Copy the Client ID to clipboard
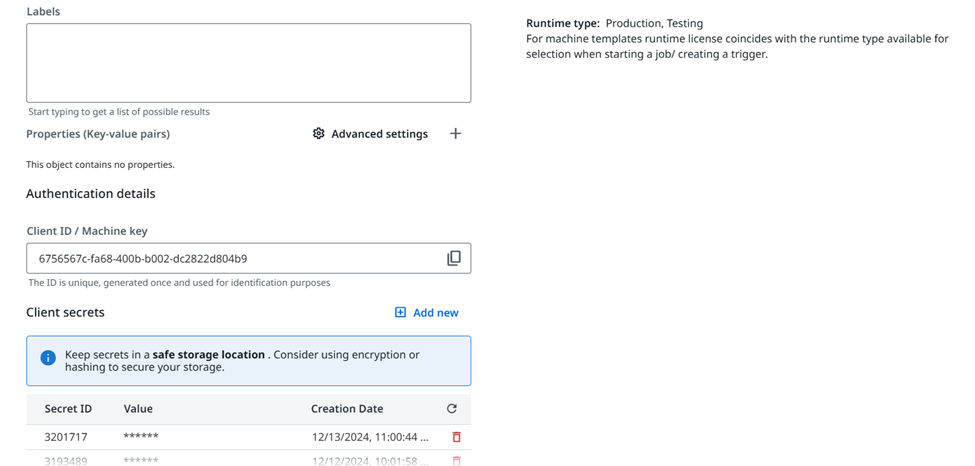 pyautogui.click(x=453, y=258)
